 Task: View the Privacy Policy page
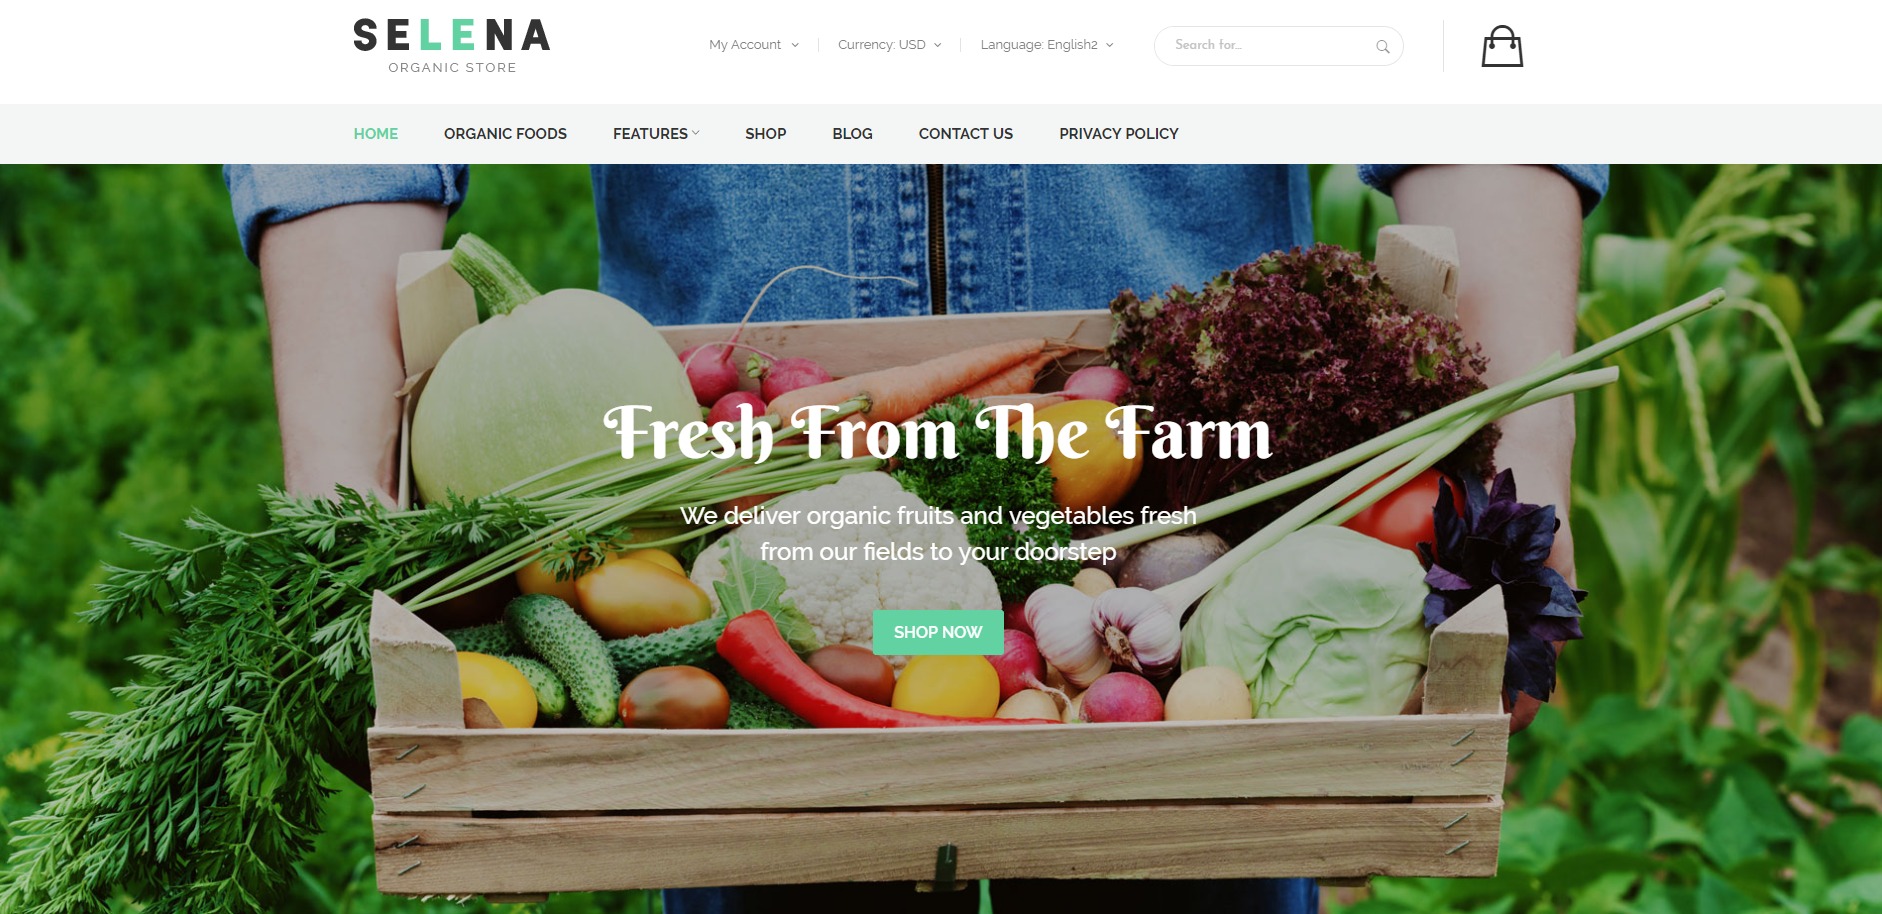(x=1119, y=134)
